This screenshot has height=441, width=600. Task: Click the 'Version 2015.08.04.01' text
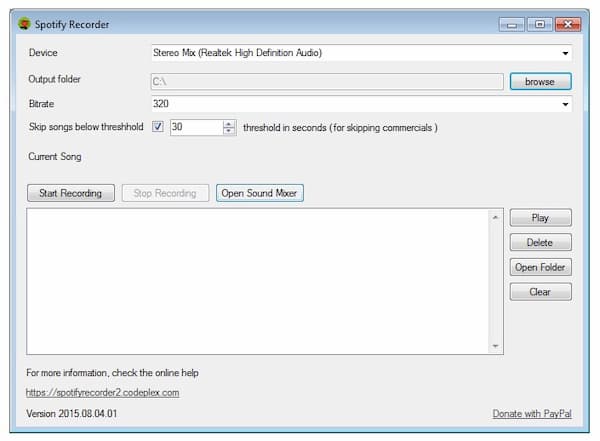coord(72,414)
